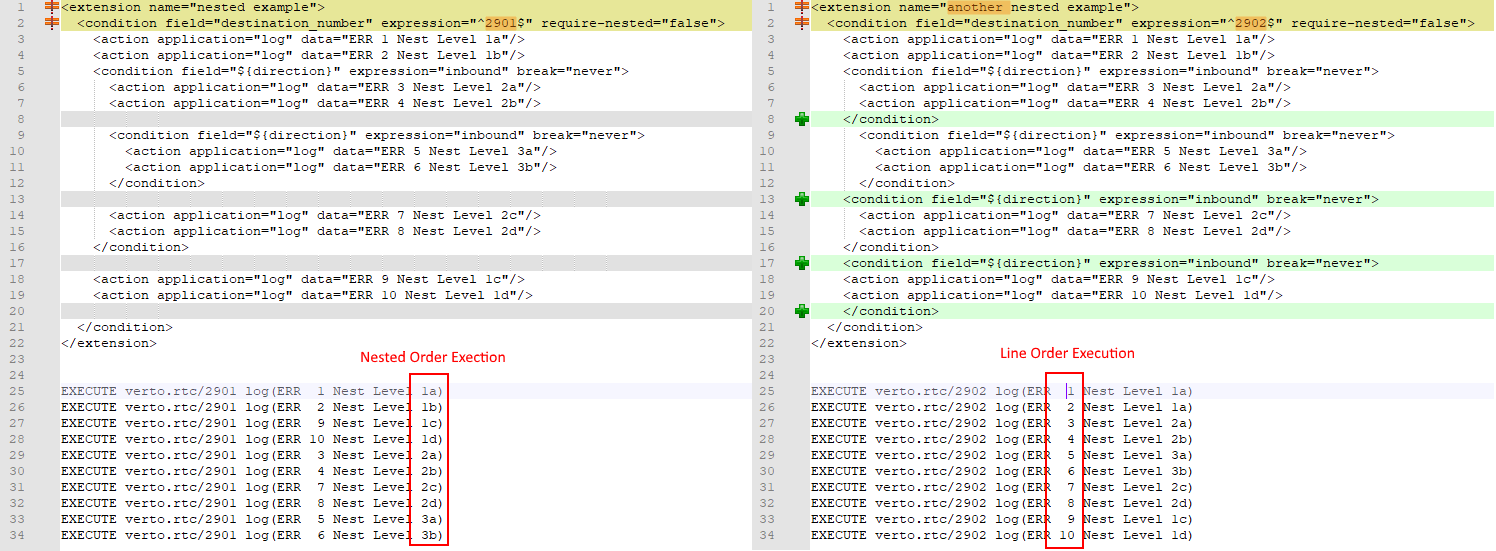Viewport: 1496px width, 551px height.
Task: Click the blank gray line 13 in left pane
Action: pos(400,199)
